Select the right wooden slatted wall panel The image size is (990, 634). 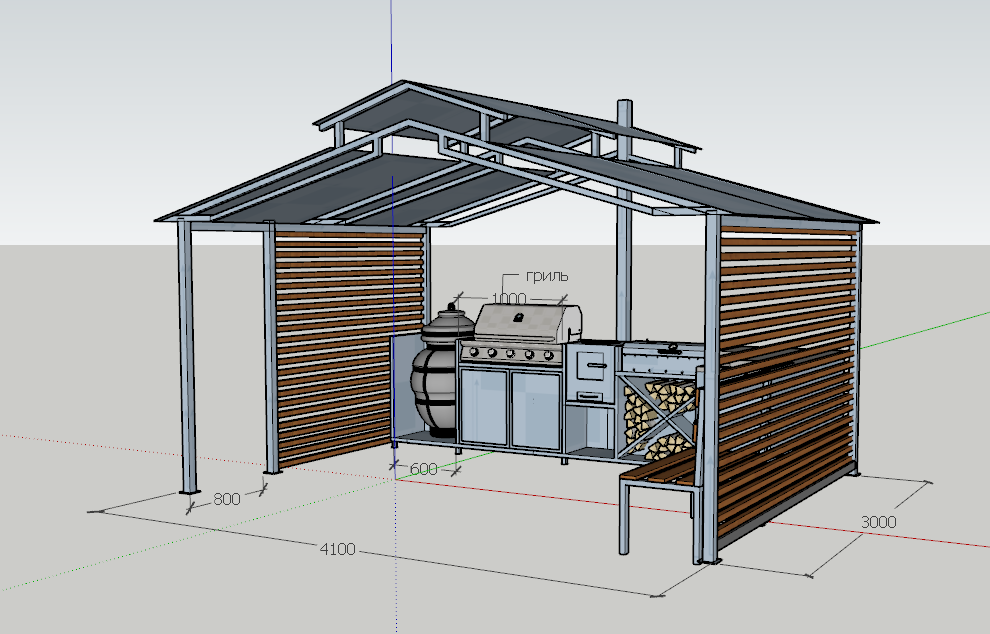point(785,380)
